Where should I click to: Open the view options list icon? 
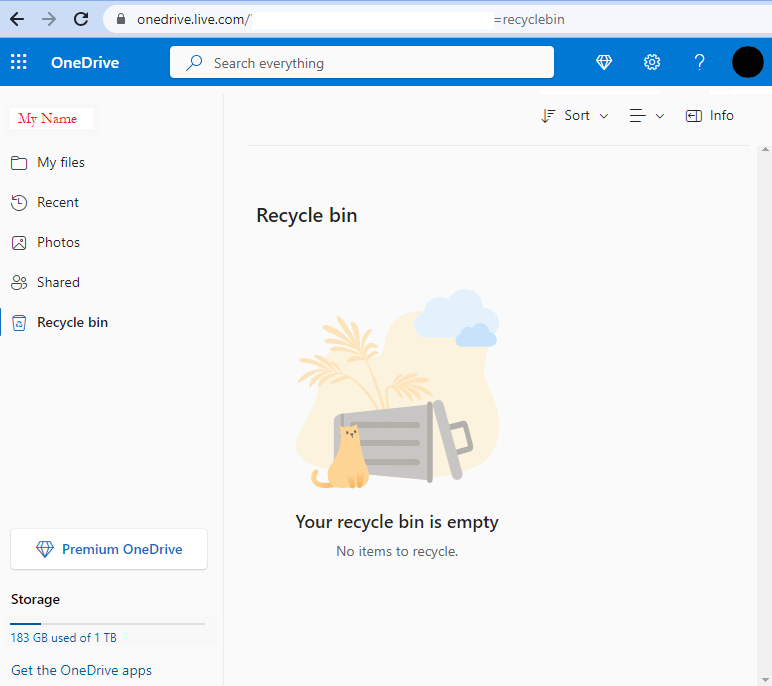[x=638, y=116]
